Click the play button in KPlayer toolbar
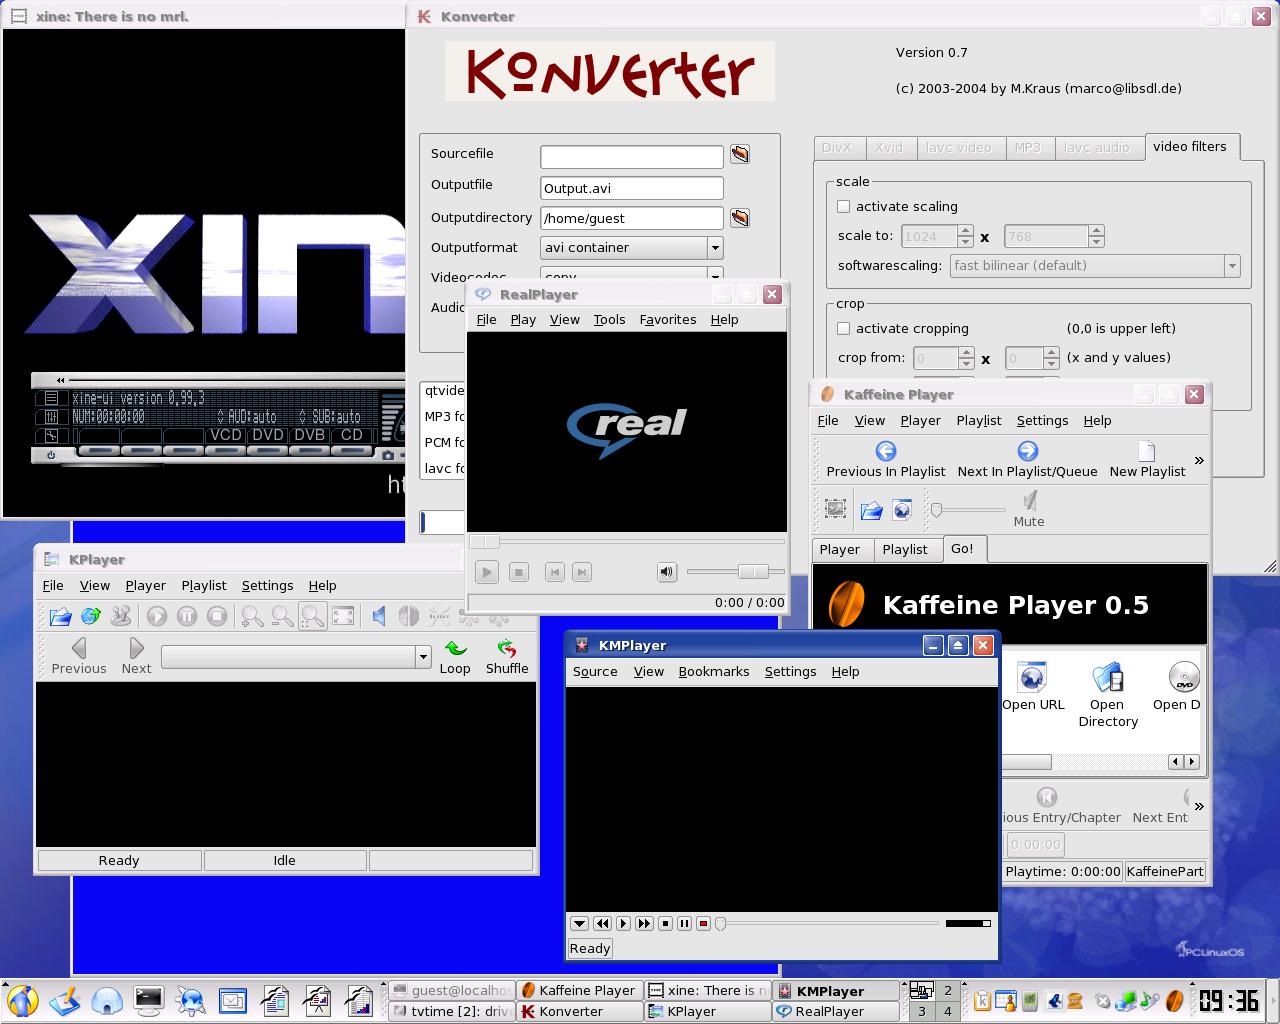The image size is (1280, 1024). point(156,616)
